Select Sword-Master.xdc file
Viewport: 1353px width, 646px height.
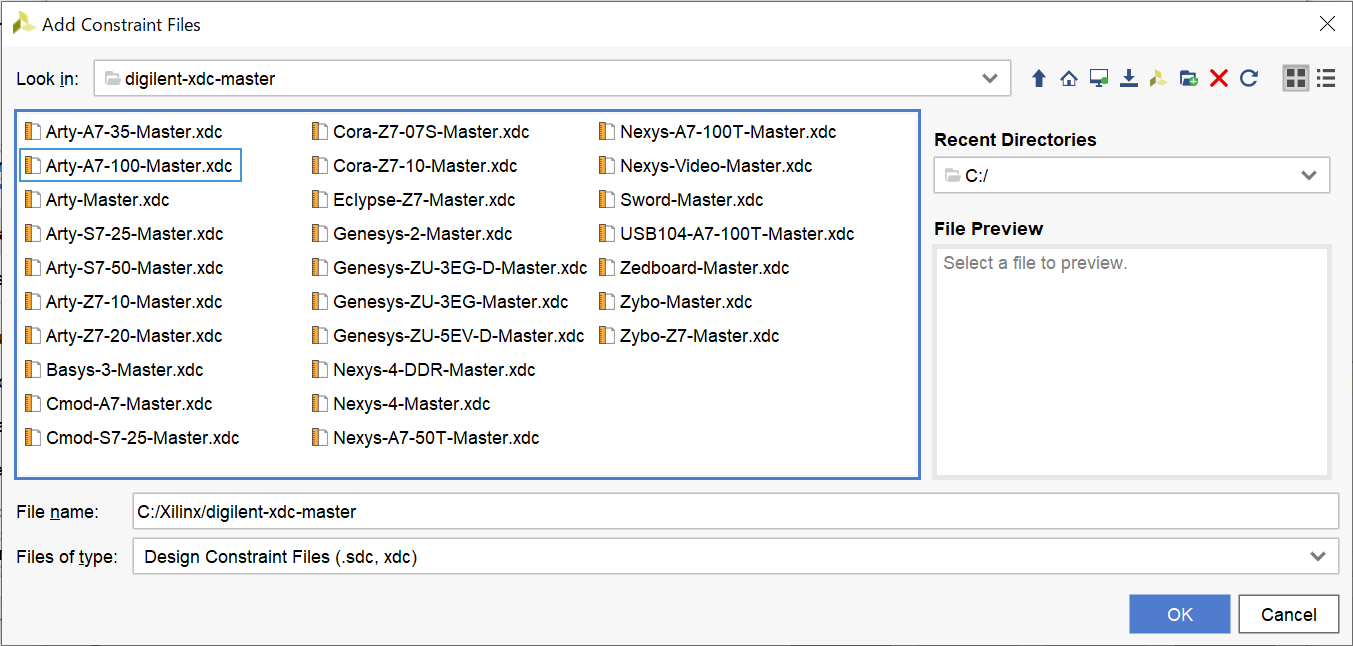tap(681, 200)
